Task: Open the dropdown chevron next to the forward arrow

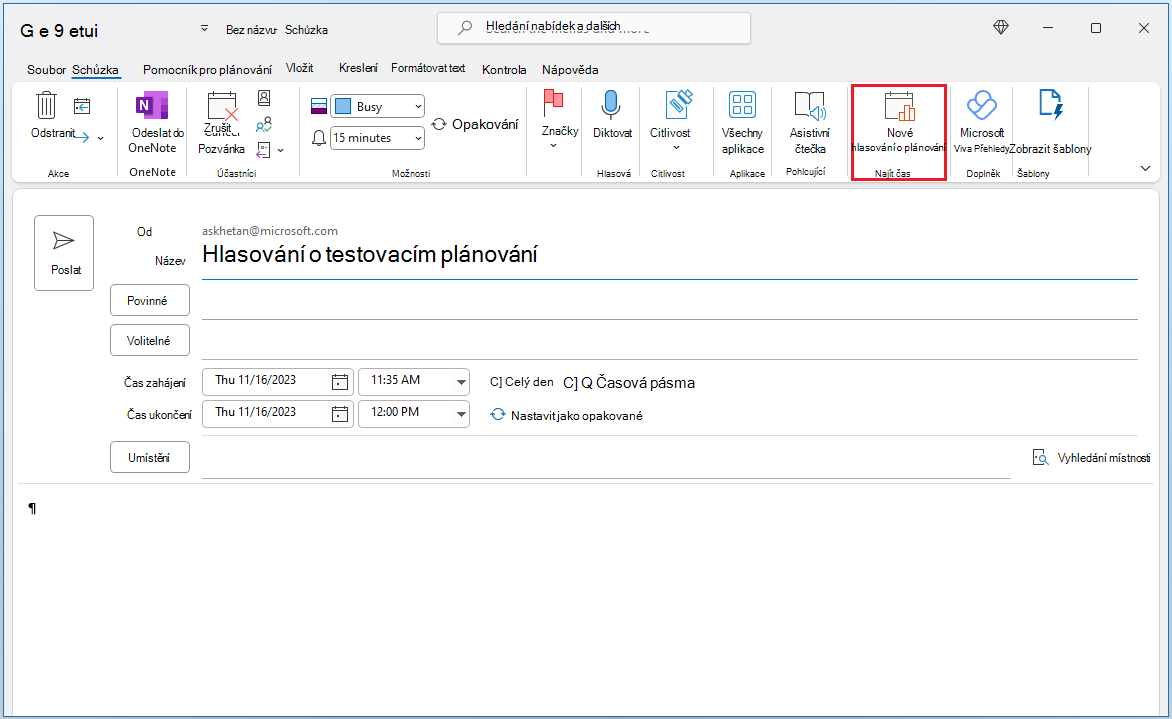Action: pos(100,138)
